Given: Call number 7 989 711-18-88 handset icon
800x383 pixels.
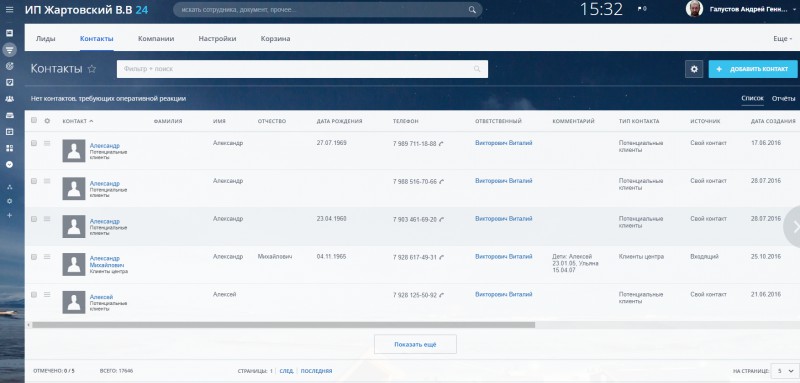Looking at the screenshot, I should 441,144.
